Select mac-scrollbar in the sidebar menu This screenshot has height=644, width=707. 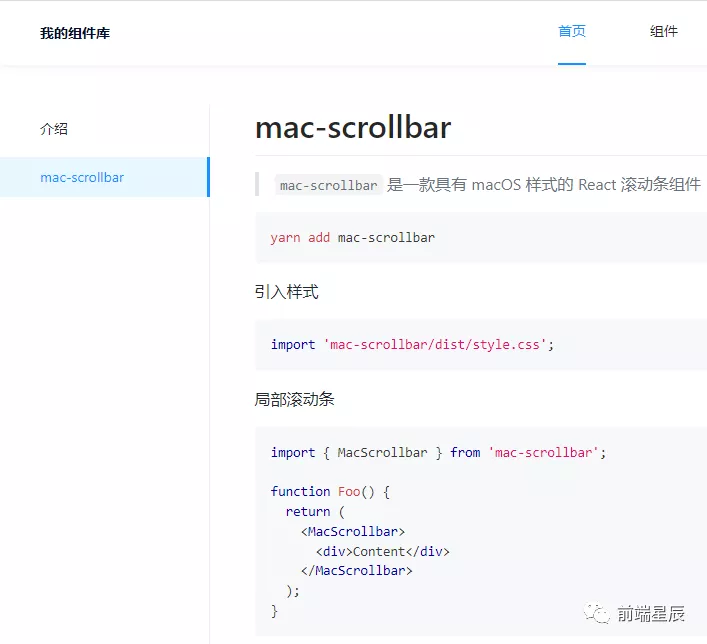tap(105, 177)
